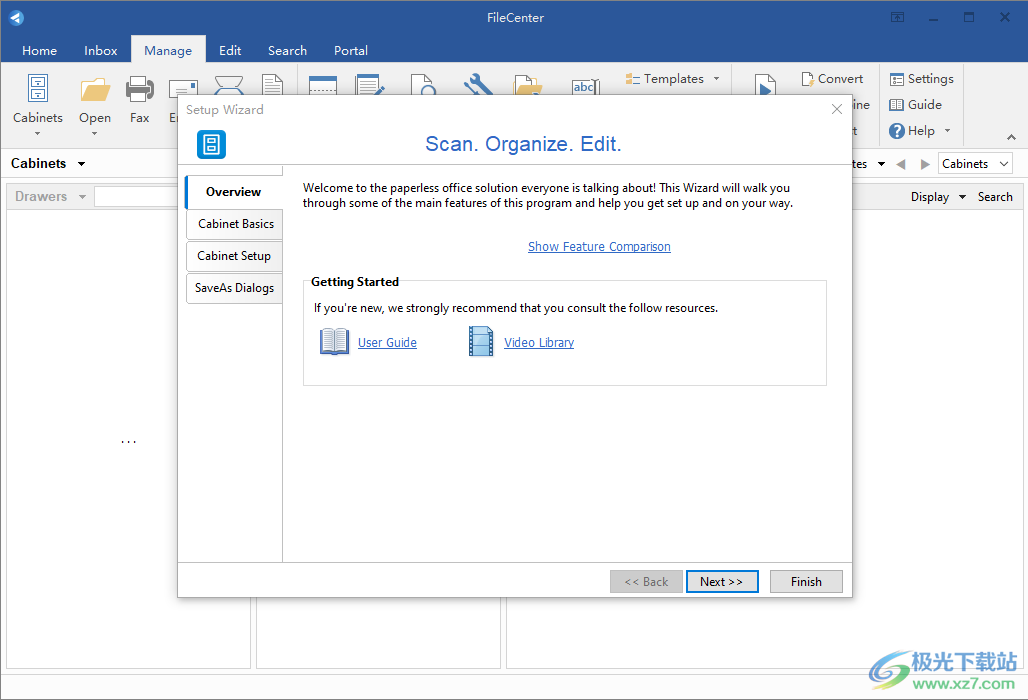Click the Next >> button

[x=722, y=581]
